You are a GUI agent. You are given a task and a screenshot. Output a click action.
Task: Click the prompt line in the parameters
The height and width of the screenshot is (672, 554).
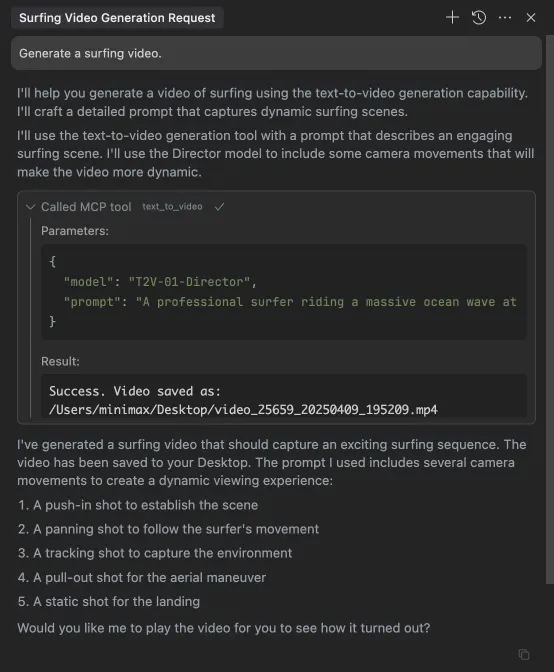(x=290, y=302)
